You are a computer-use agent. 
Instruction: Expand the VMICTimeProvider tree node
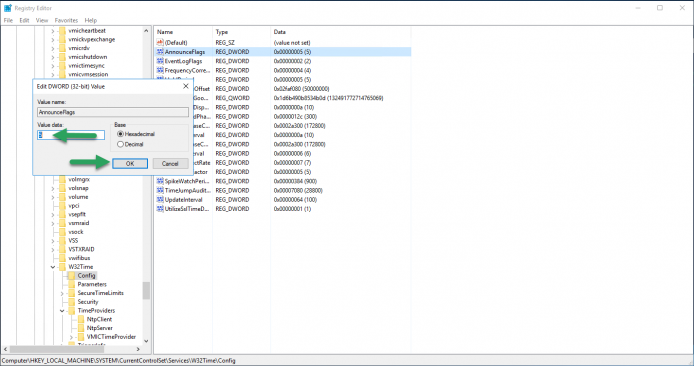click(71, 337)
